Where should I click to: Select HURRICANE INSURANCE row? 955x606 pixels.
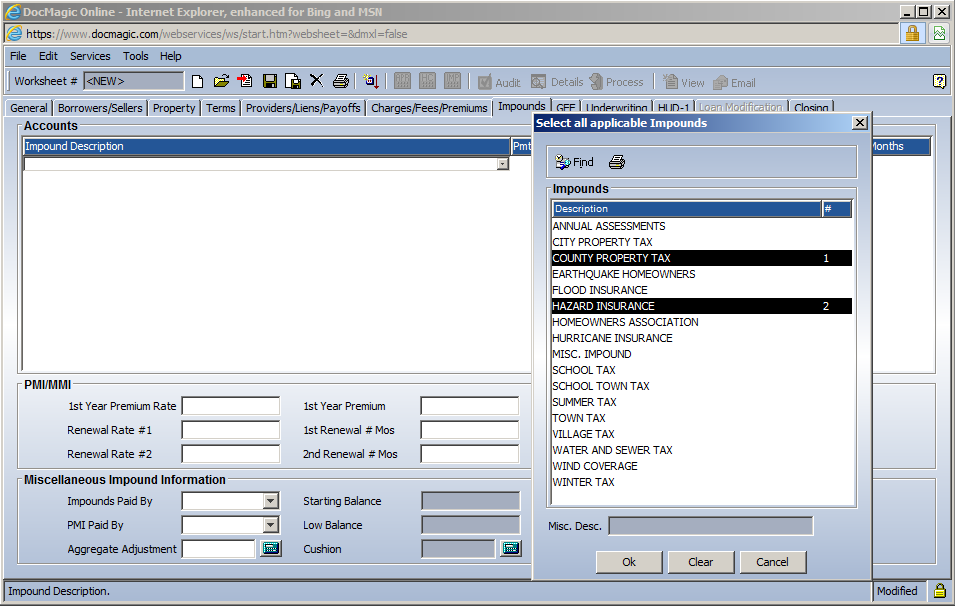click(702, 338)
